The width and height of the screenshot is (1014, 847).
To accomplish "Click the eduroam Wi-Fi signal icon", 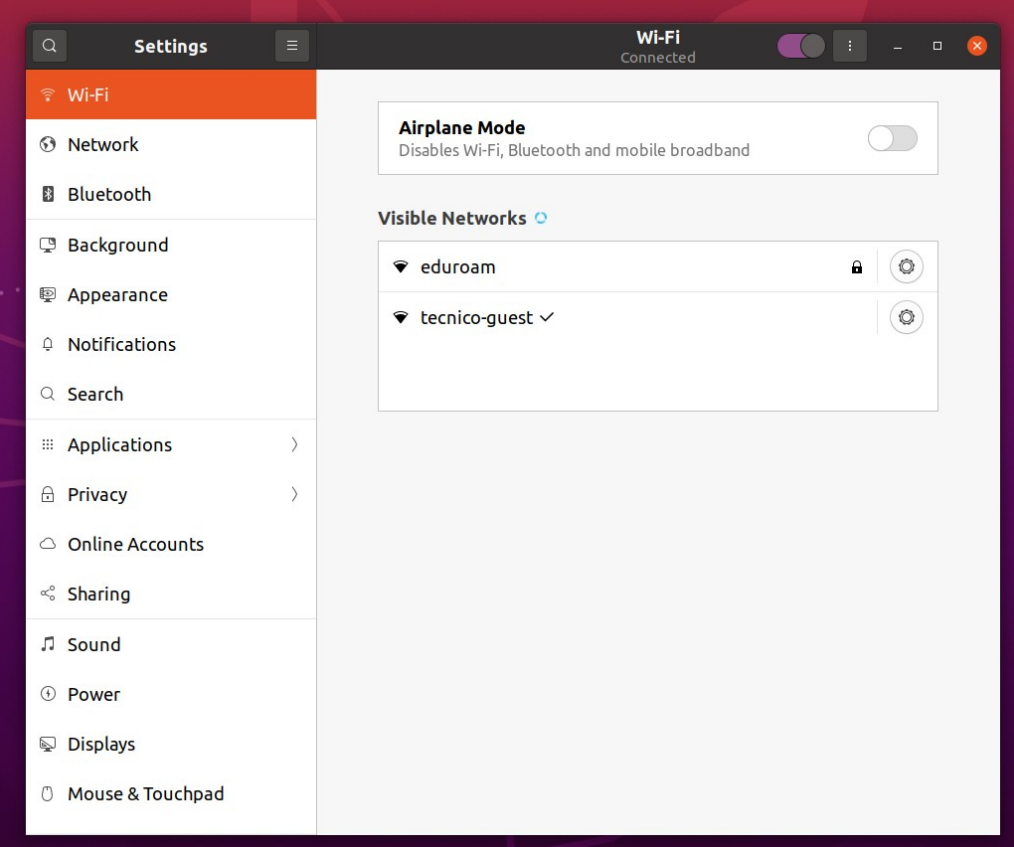I will 401,267.
